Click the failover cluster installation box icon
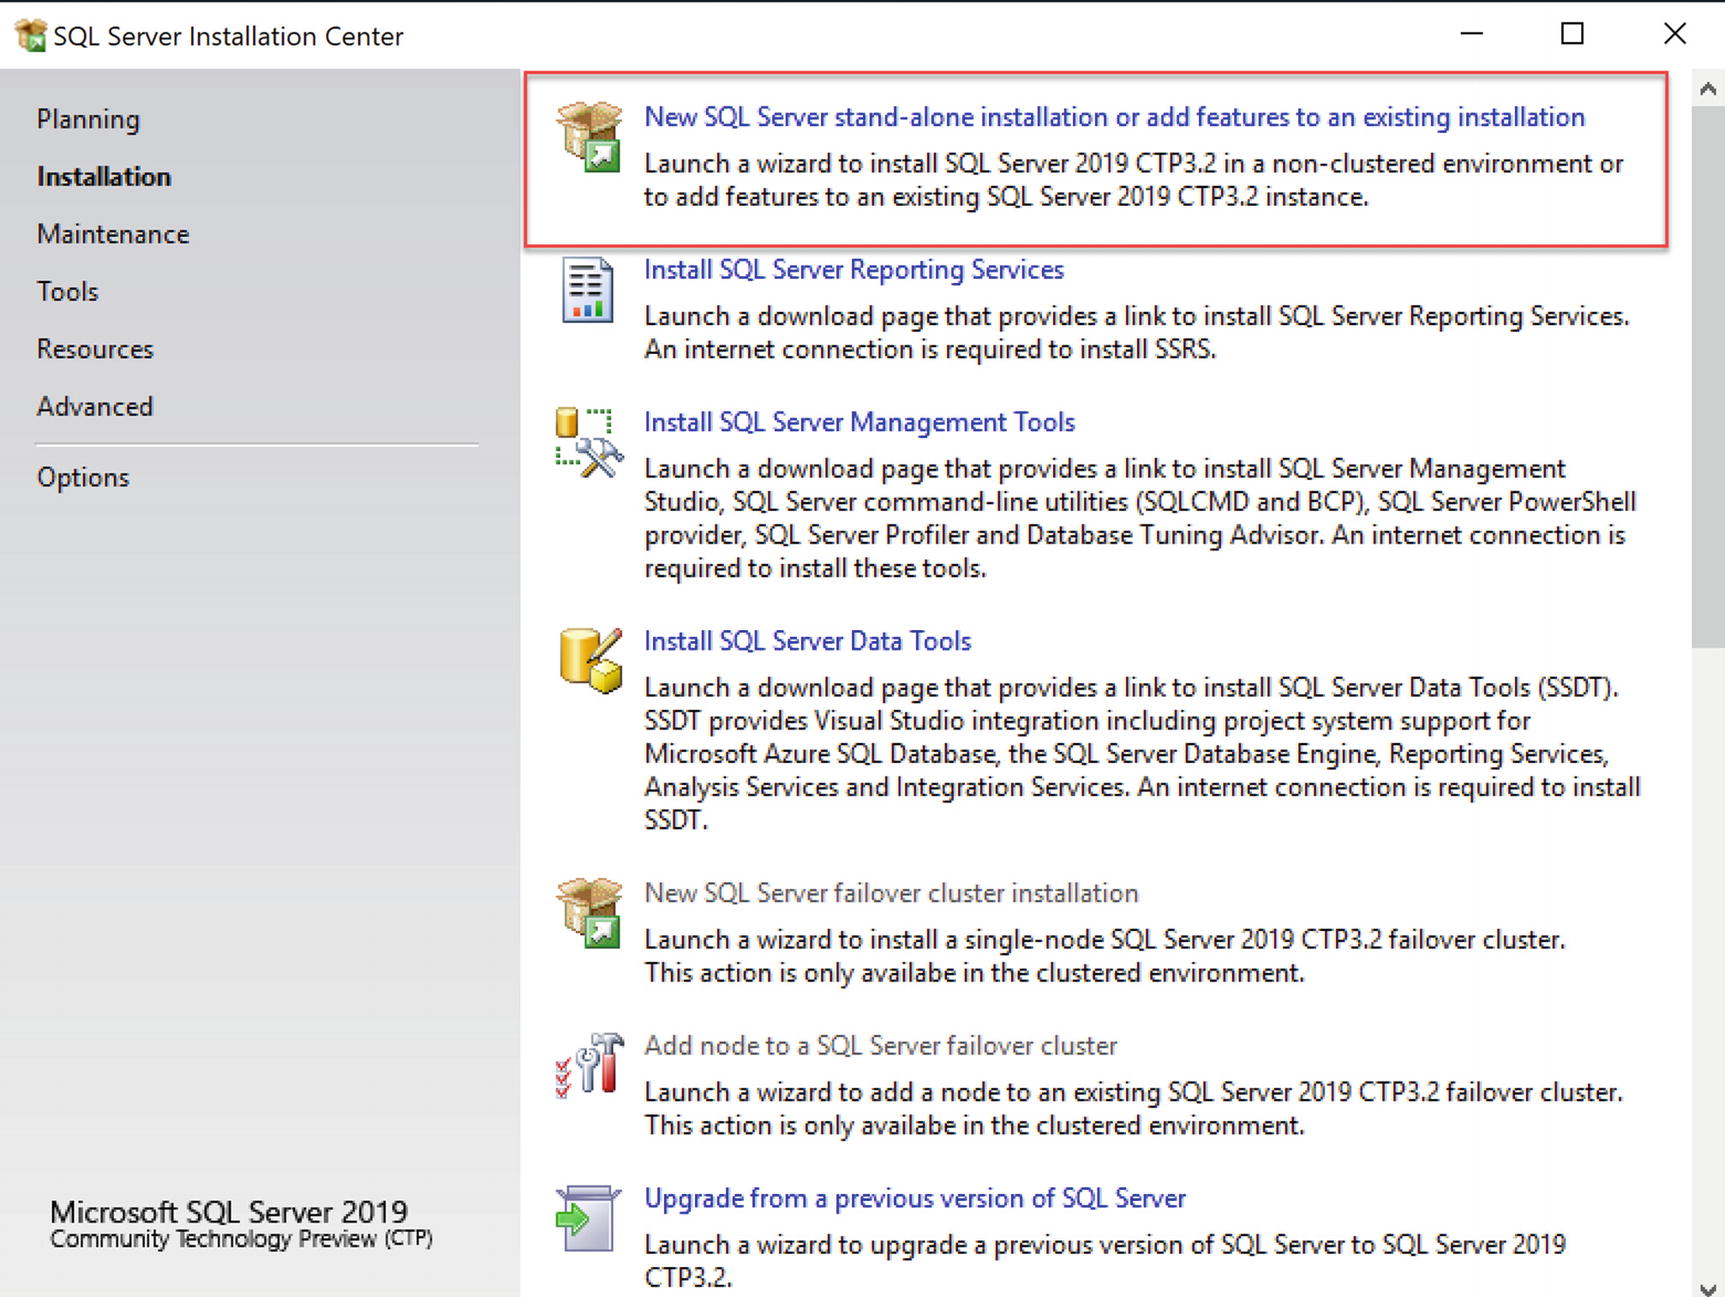 click(589, 913)
